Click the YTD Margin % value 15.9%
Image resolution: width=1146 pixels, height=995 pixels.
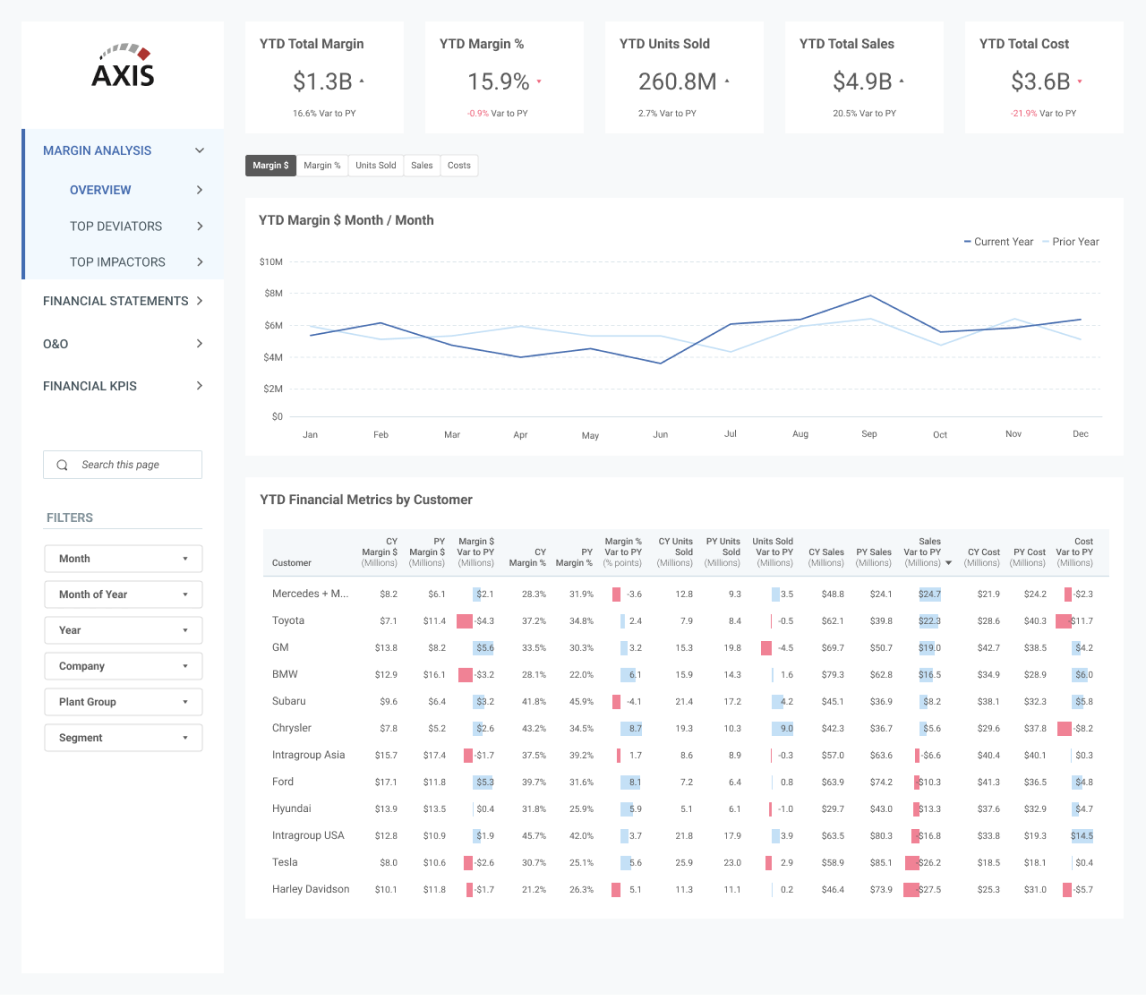coord(498,81)
